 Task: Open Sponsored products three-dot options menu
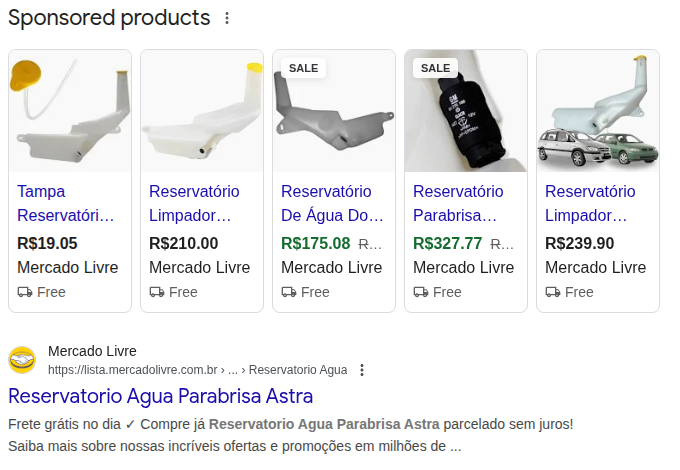click(x=227, y=18)
